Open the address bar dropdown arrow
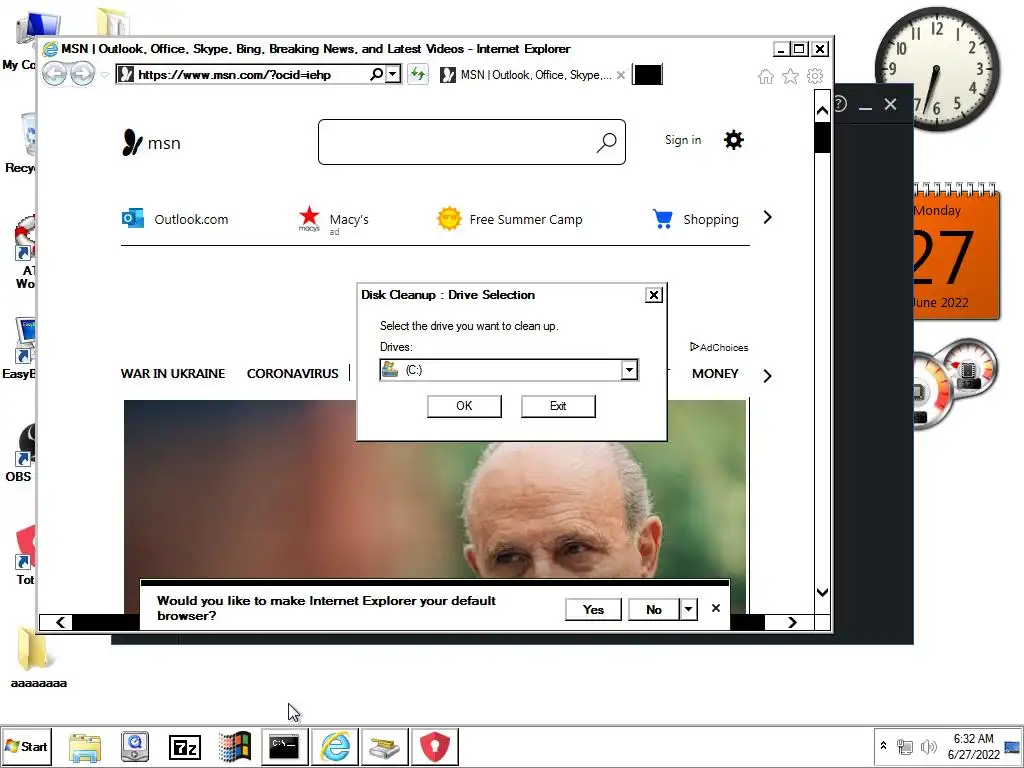 pyautogui.click(x=392, y=74)
